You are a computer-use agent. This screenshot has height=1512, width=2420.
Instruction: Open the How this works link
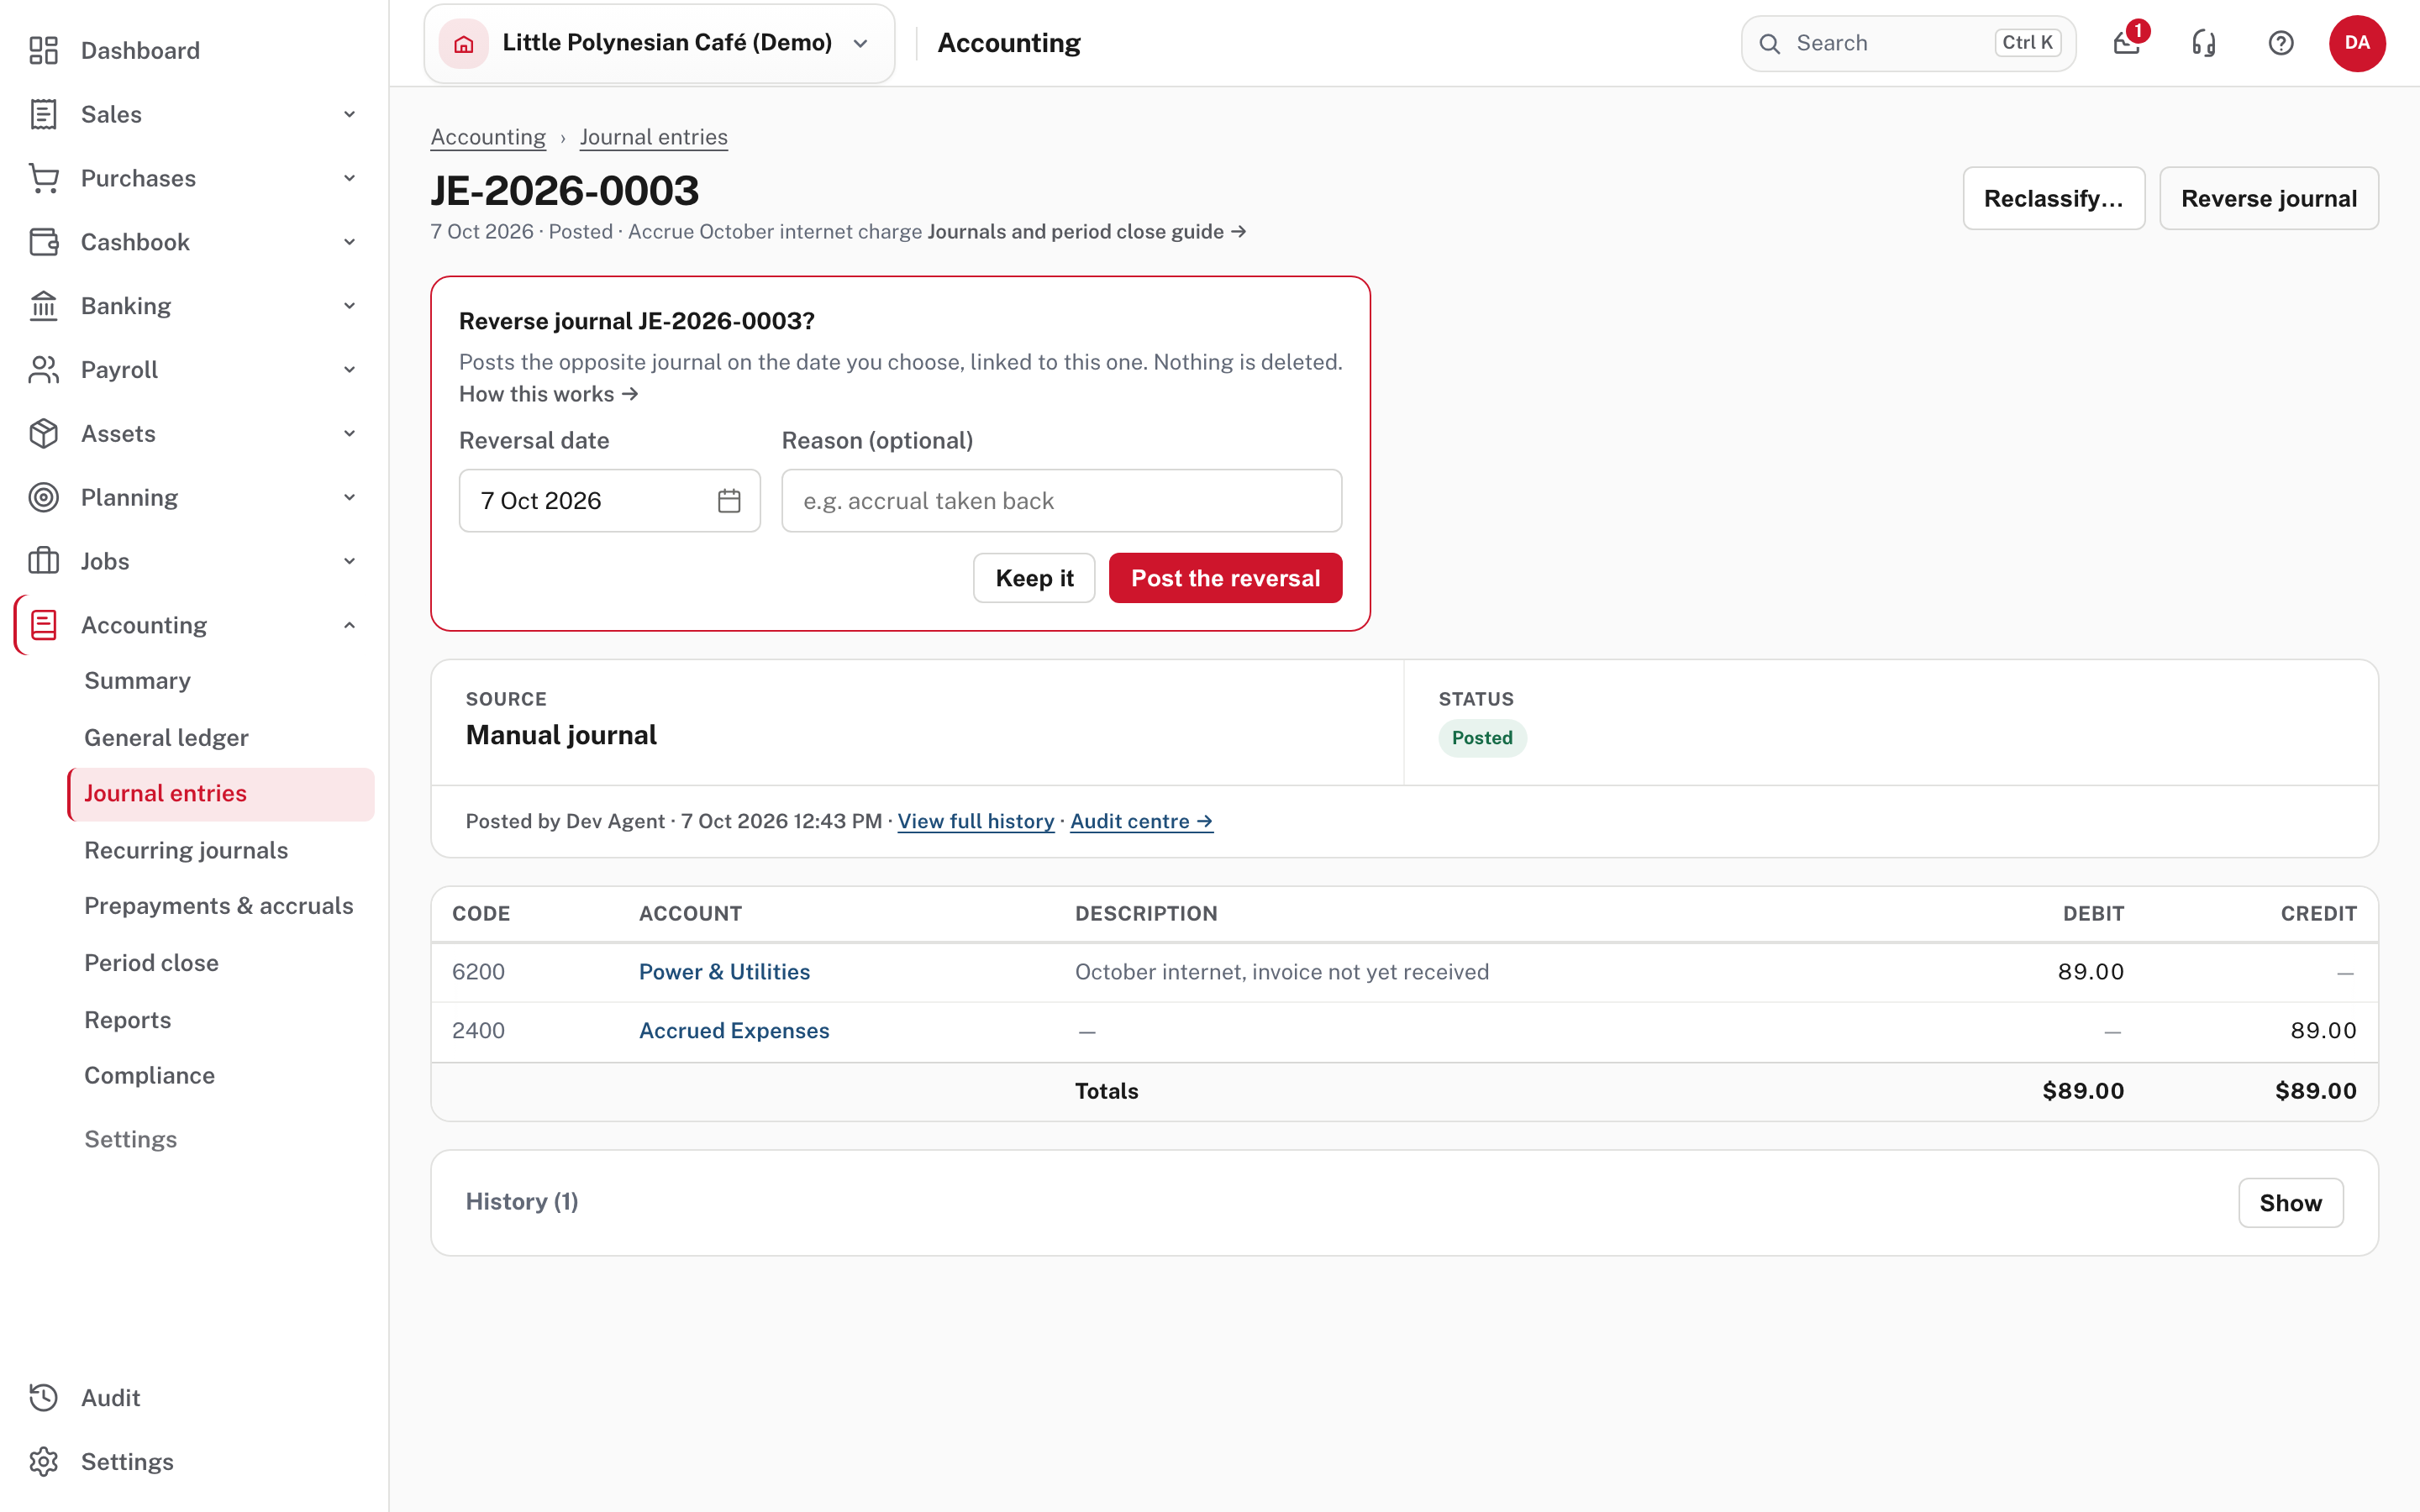(x=548, y=394)
